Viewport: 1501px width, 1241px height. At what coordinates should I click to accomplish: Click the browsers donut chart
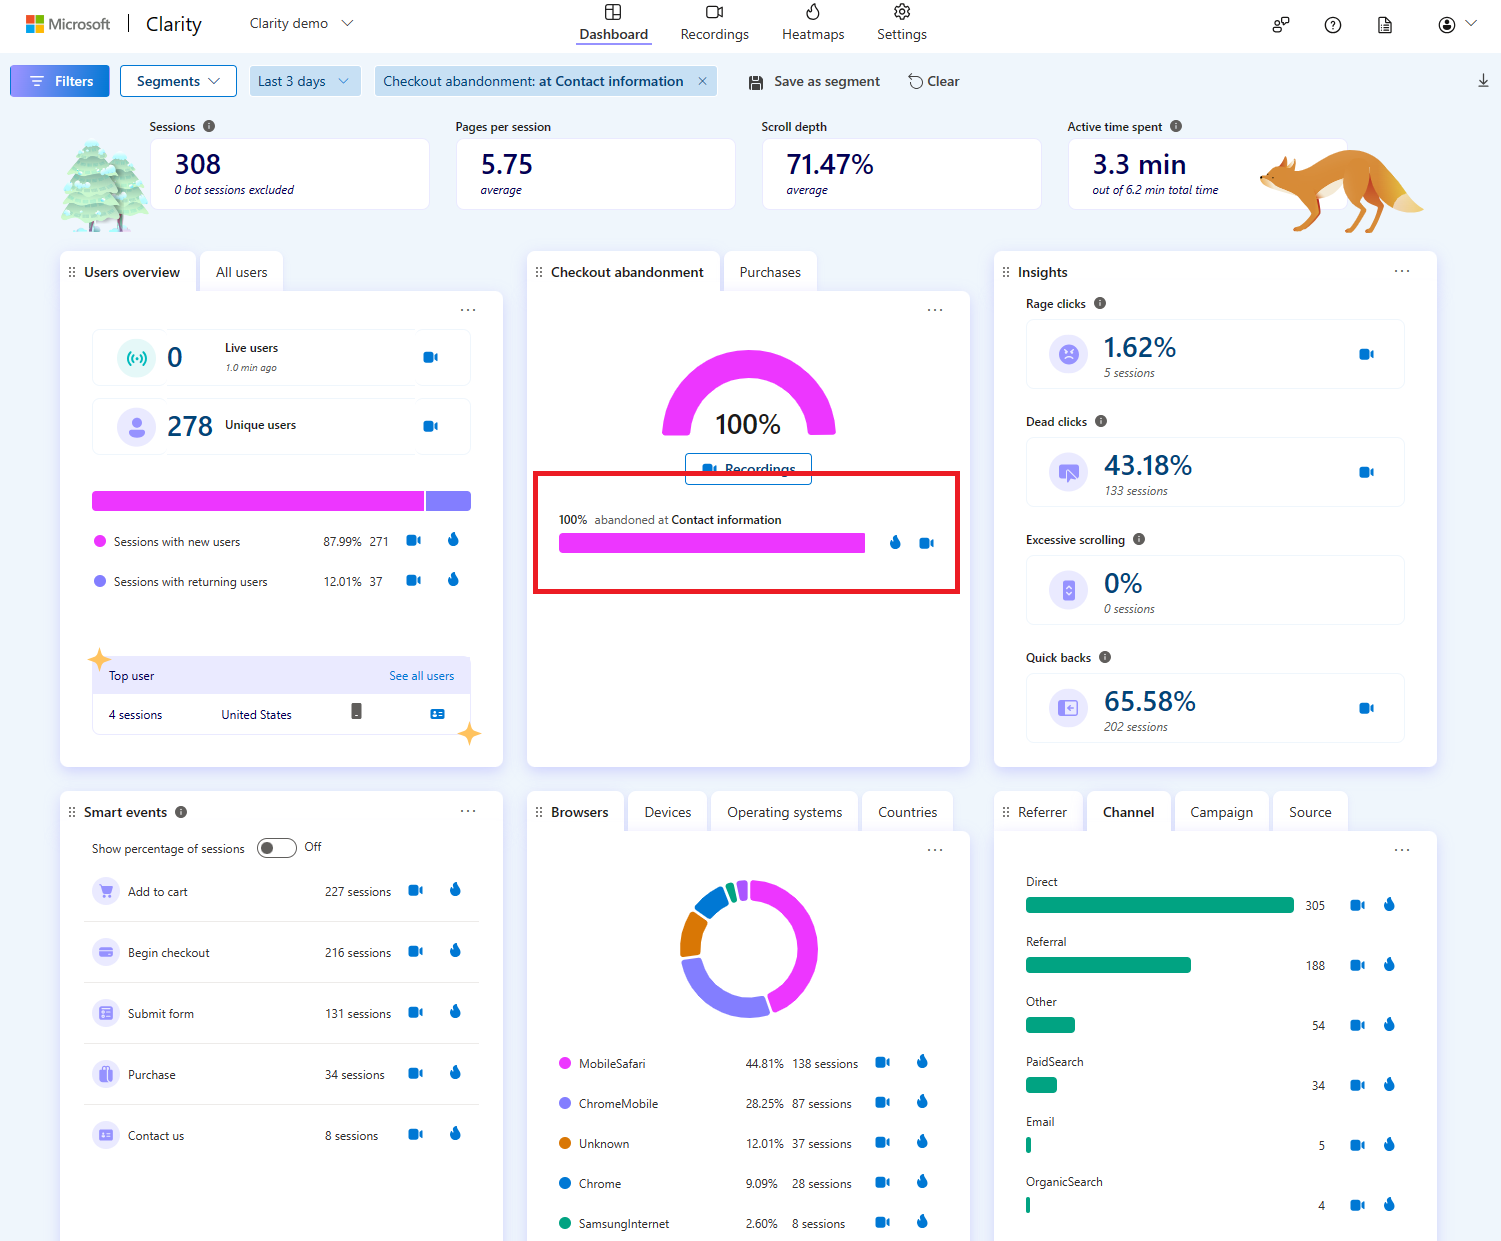coord(749,949)
